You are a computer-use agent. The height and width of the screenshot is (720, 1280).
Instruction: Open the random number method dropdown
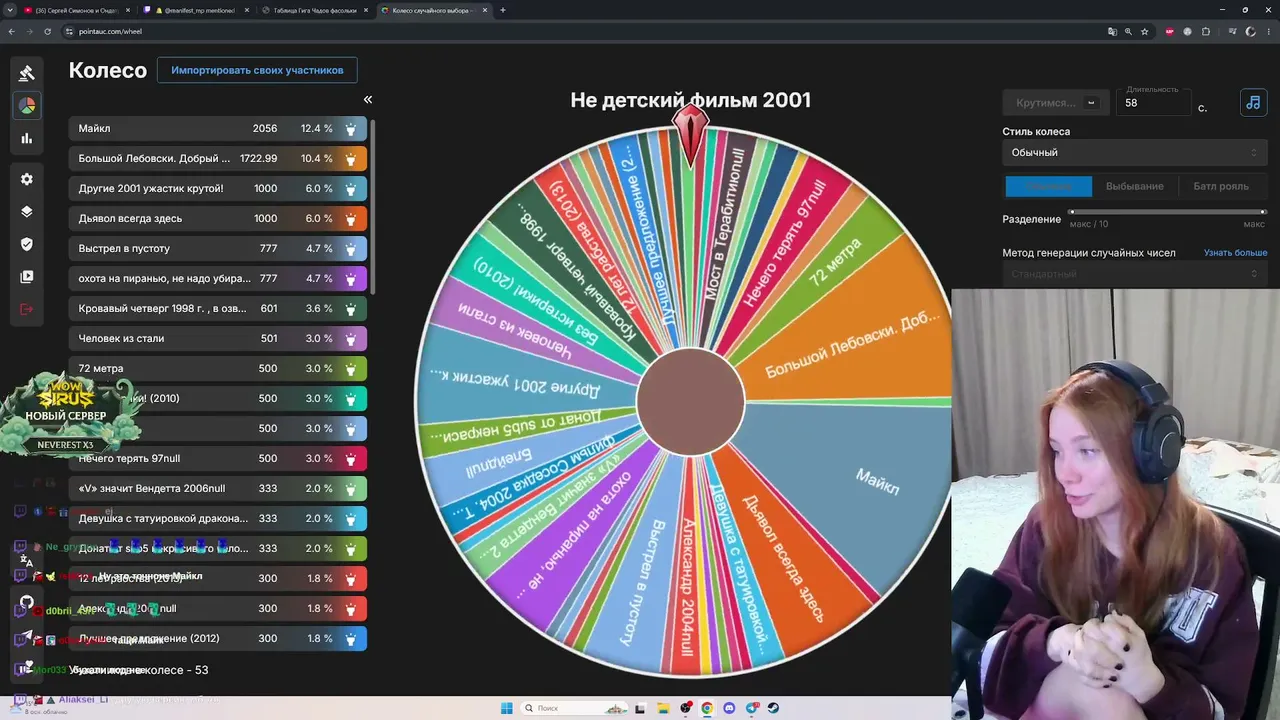click(1135, 274)
